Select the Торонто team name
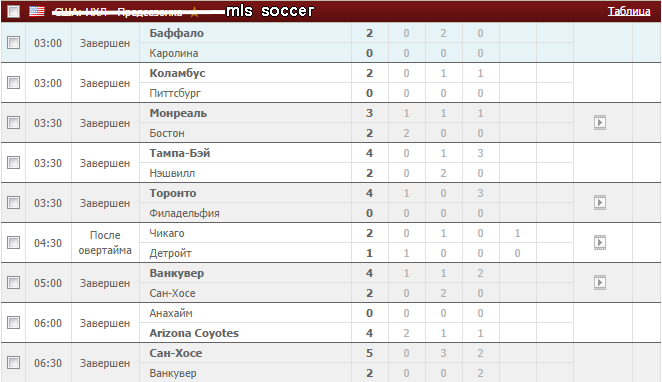 coord(173,193)
